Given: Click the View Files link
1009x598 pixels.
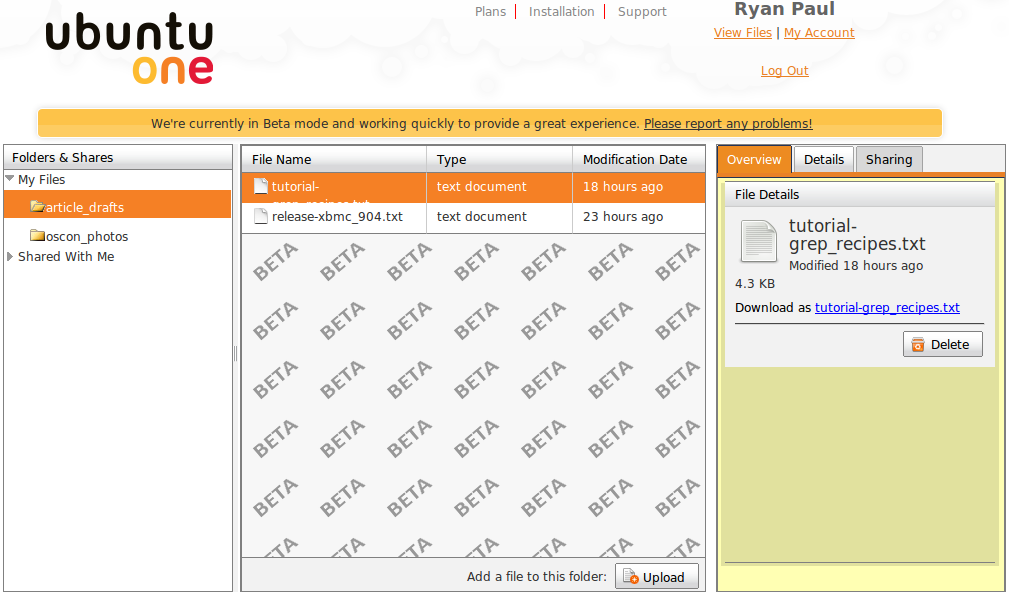Looking at the screenshot, I should [743, 33].
